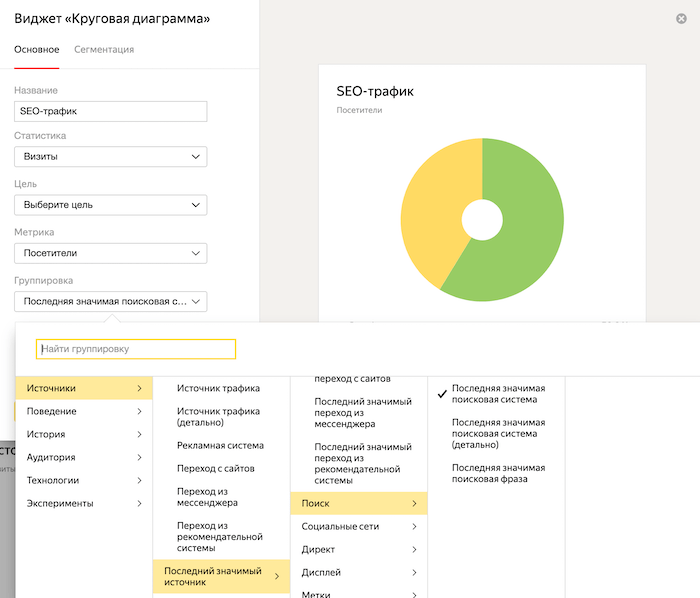Open the Метрика dropdown showing Посетители
This screenshot has width=700, height=598.
tap(110, 253)
